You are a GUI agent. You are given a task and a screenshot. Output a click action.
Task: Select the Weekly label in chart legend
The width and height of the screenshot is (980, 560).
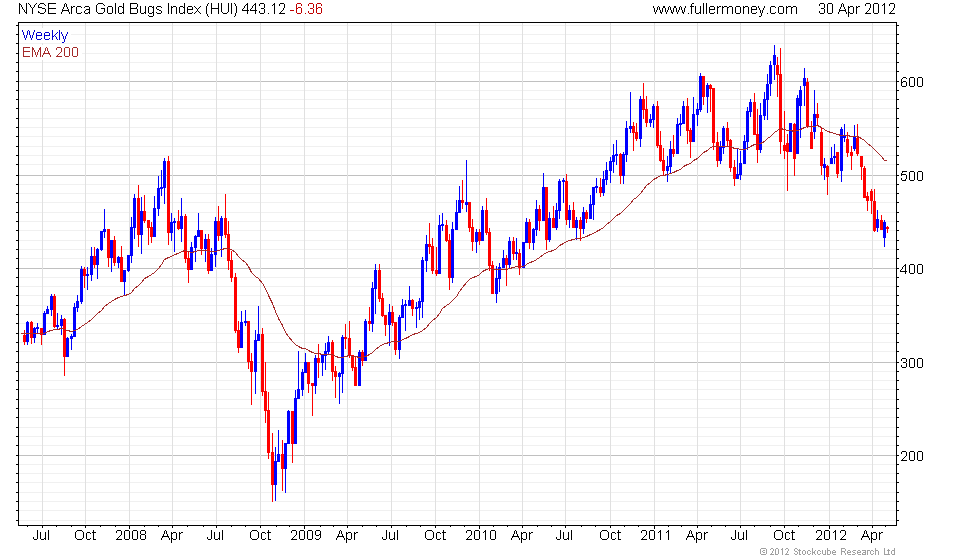click(44, 36)
